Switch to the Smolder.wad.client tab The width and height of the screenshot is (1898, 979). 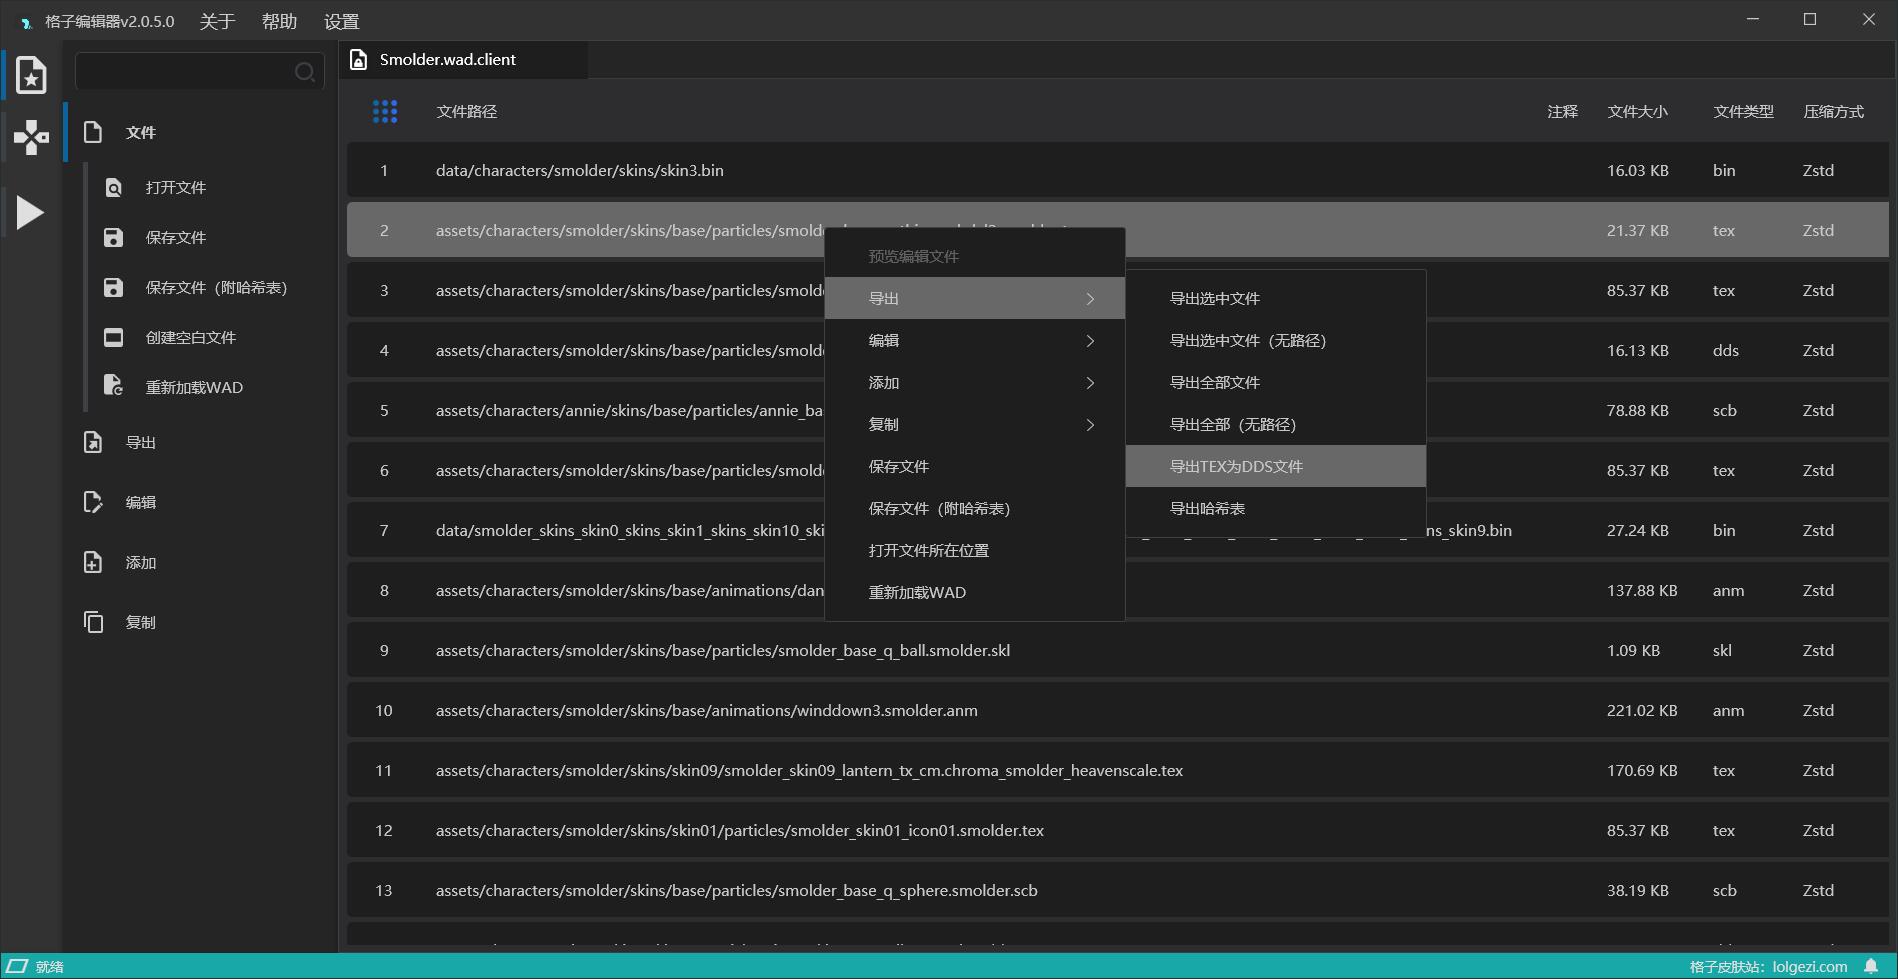[447, 60]
